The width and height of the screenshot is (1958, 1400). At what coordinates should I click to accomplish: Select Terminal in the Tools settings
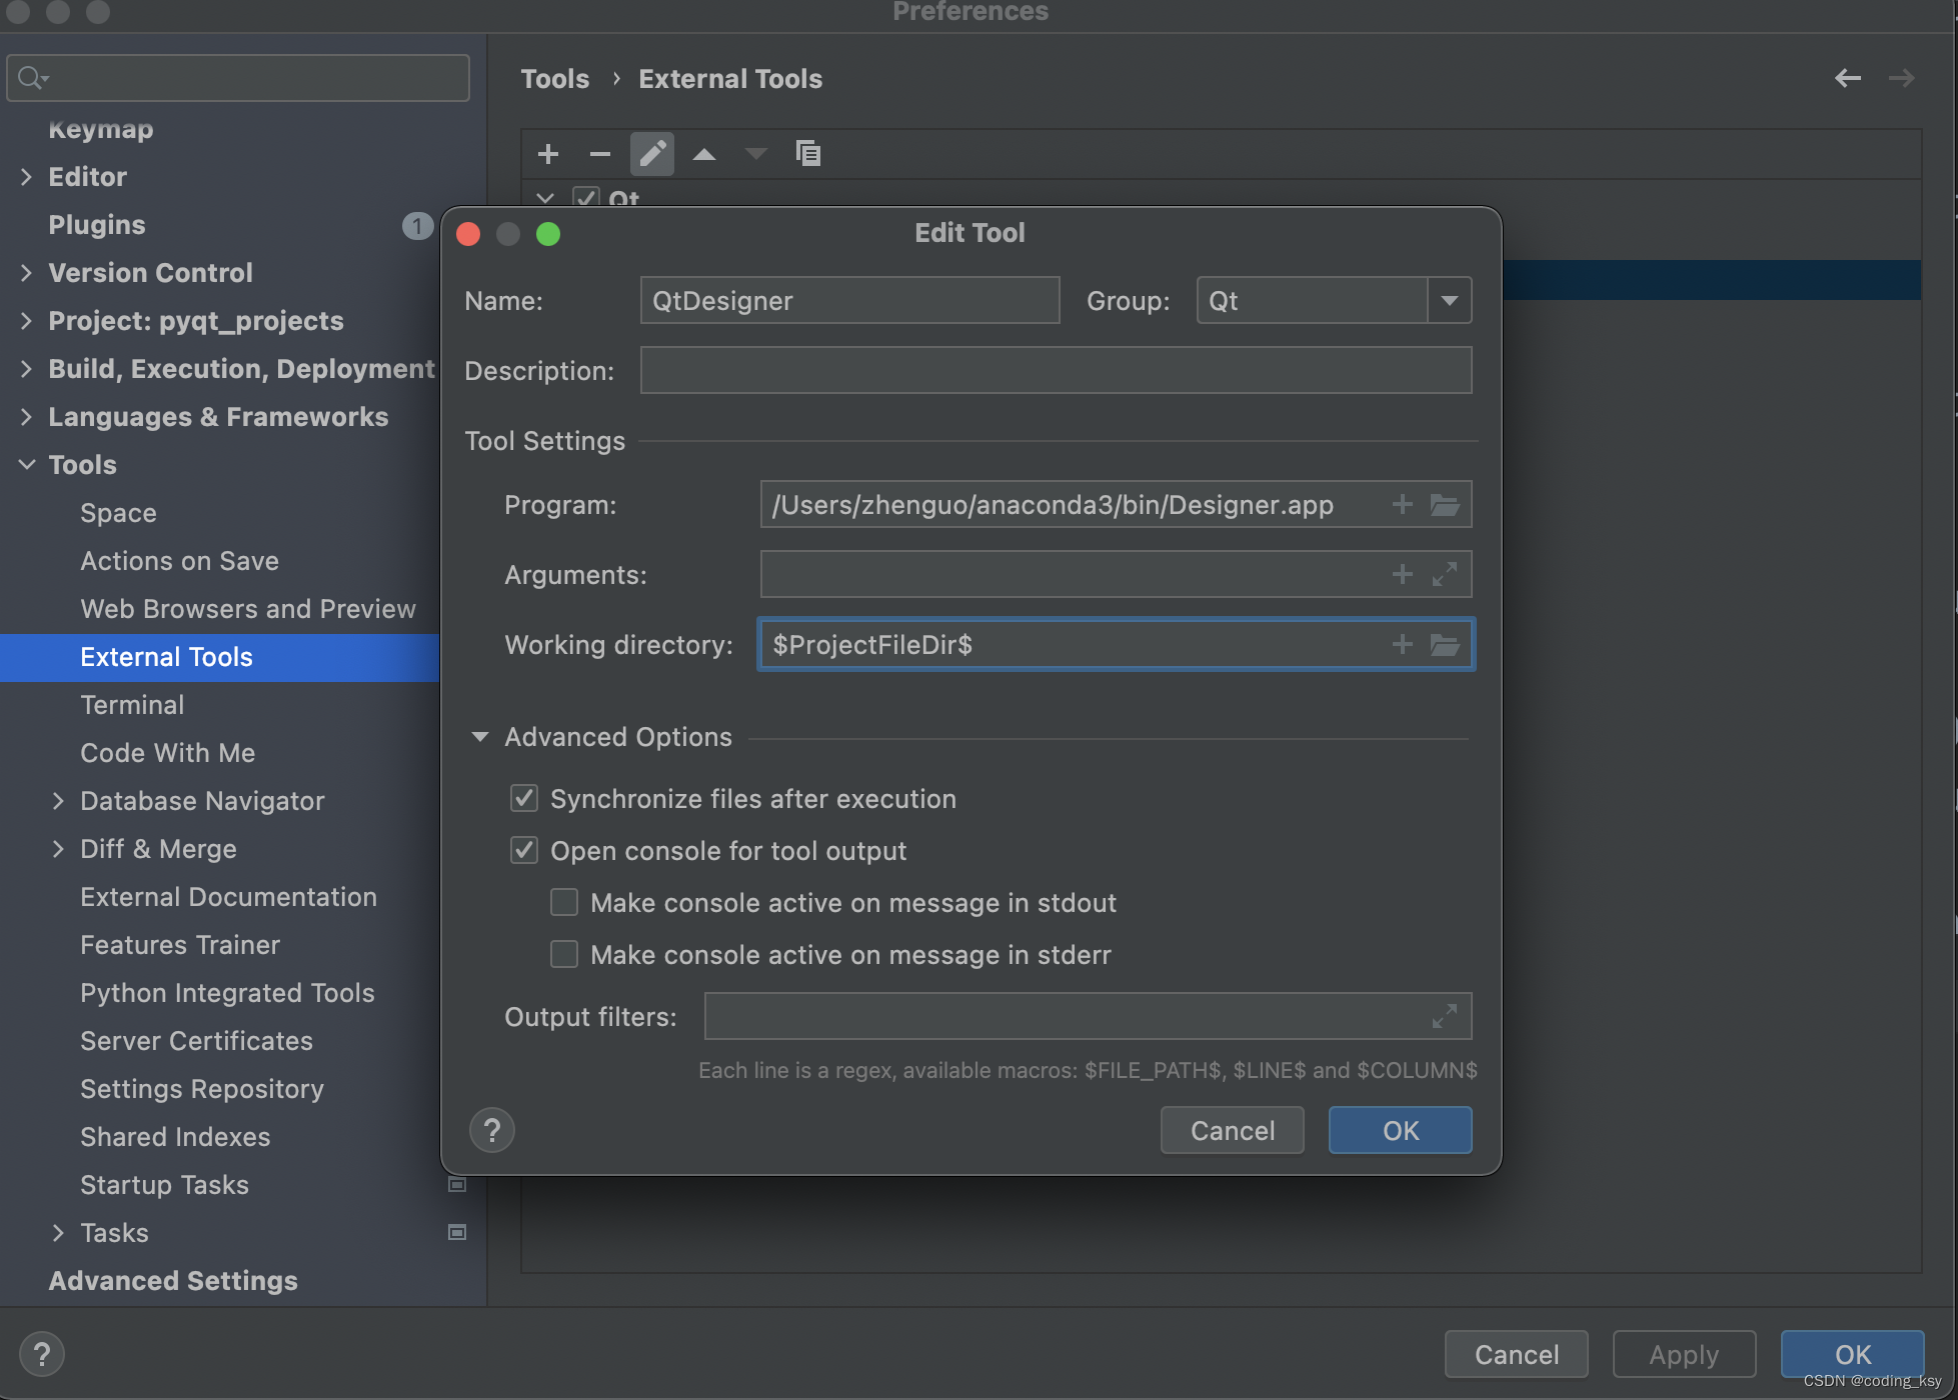click(x=132, y=705)
